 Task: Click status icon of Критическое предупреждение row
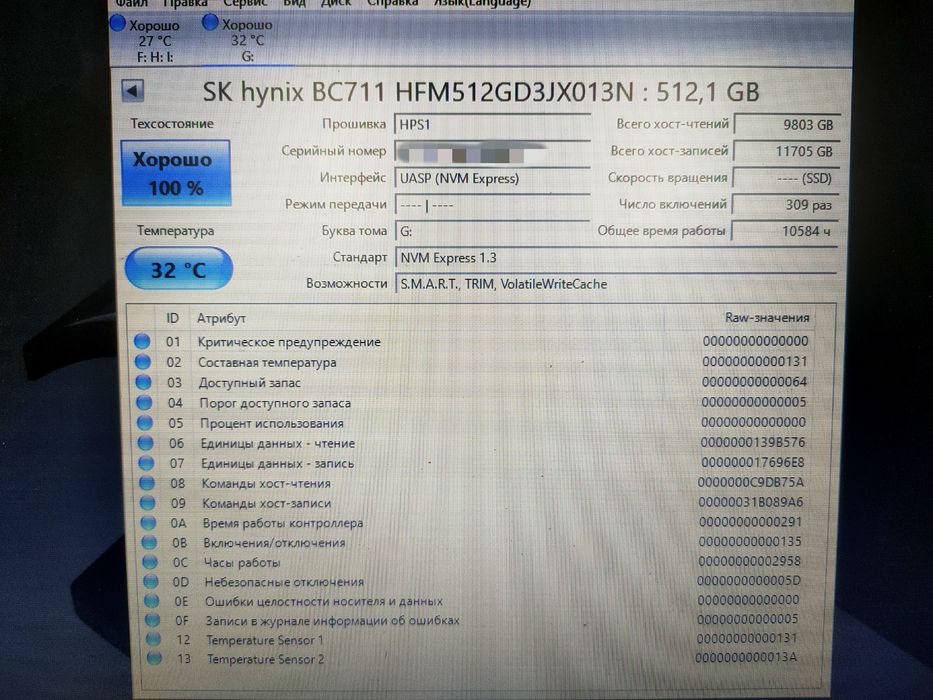coord(142,341)
